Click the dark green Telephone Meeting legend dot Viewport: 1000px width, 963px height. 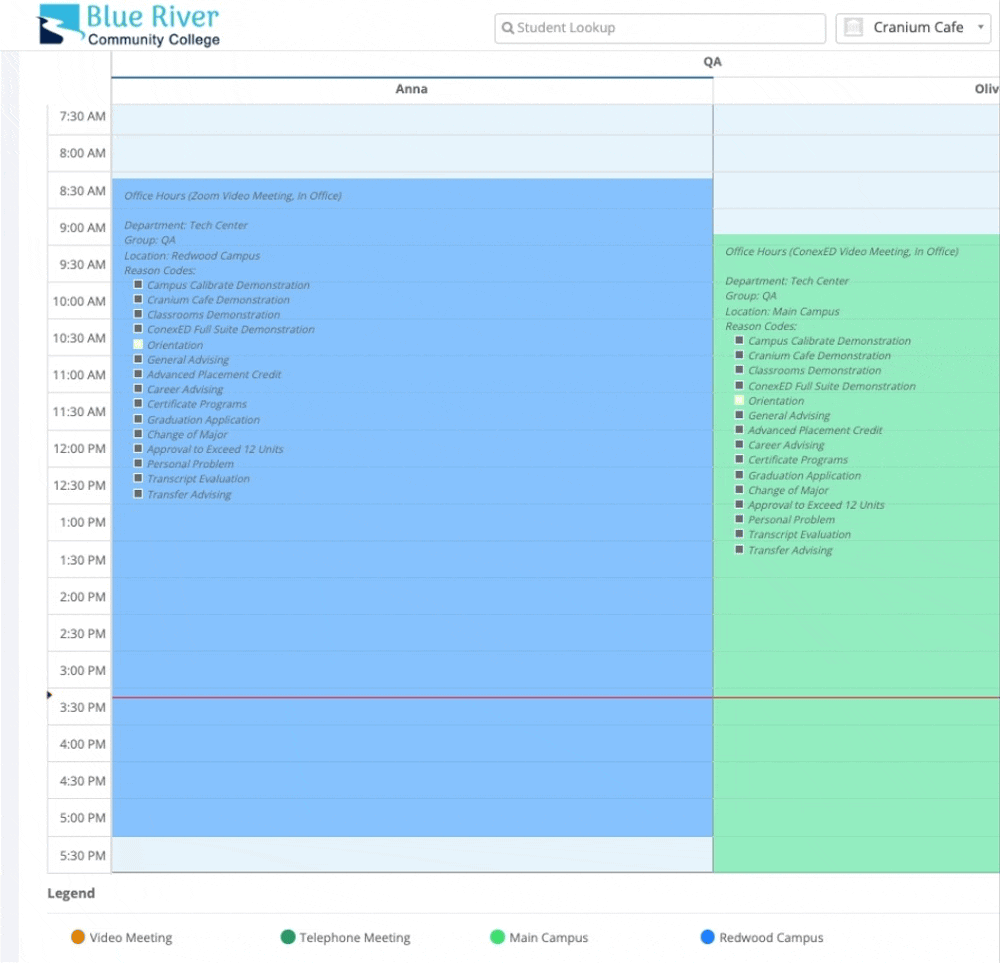click(x=288, y=937)
